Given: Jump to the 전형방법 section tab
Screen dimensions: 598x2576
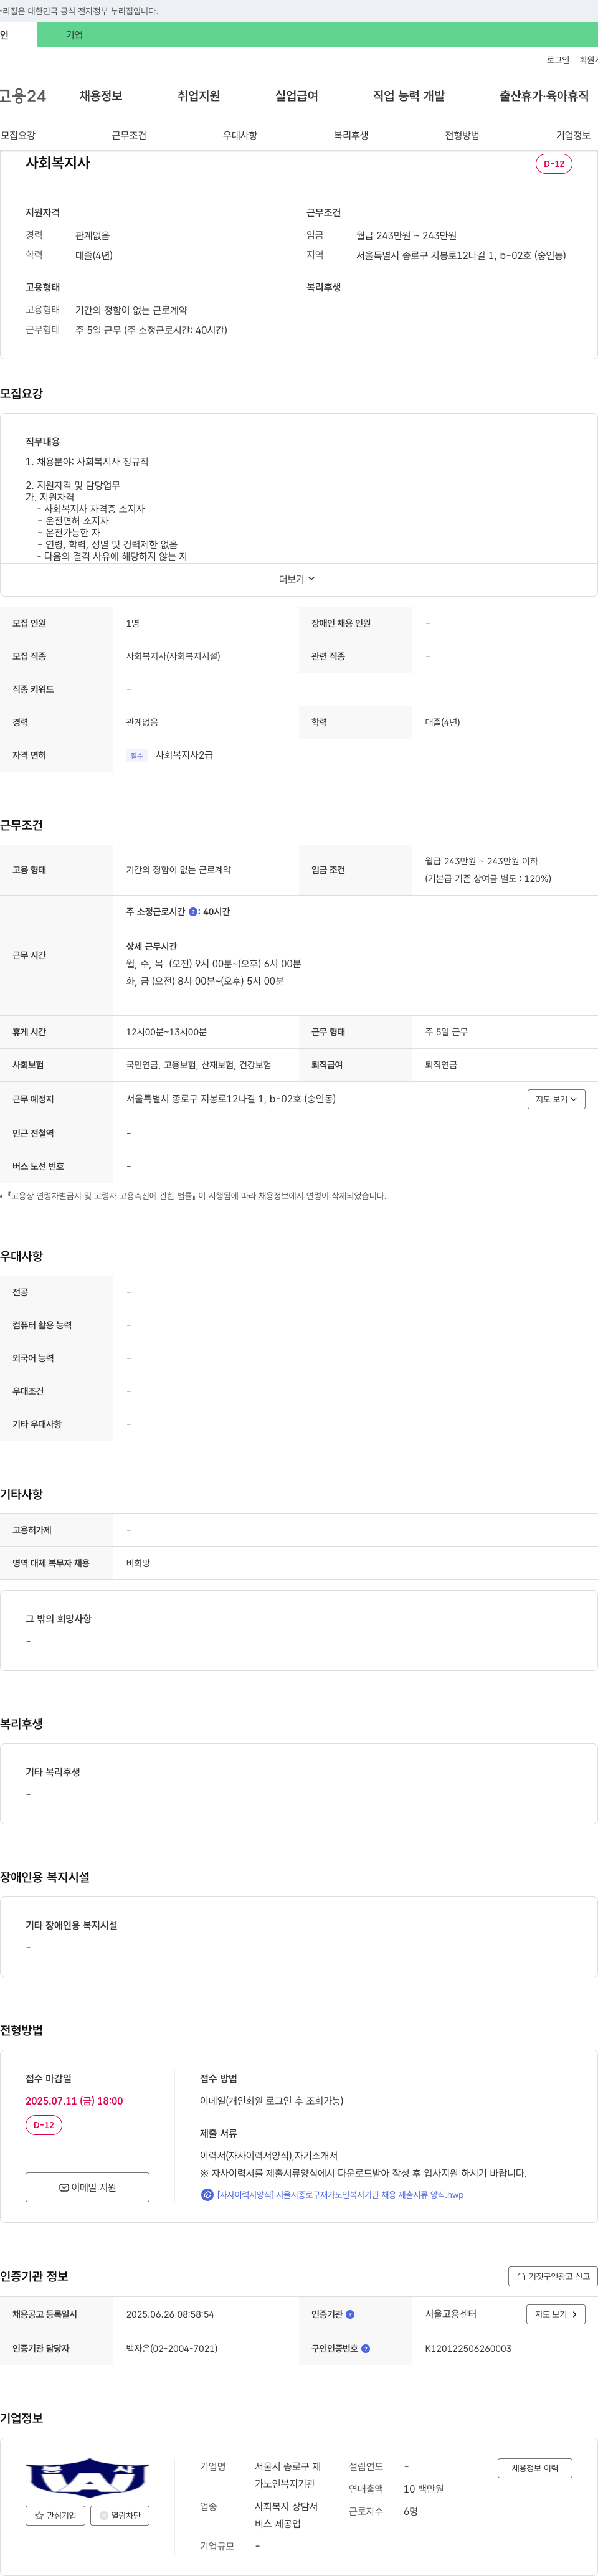Looking at the screenshot, I should tap(462, 135).
